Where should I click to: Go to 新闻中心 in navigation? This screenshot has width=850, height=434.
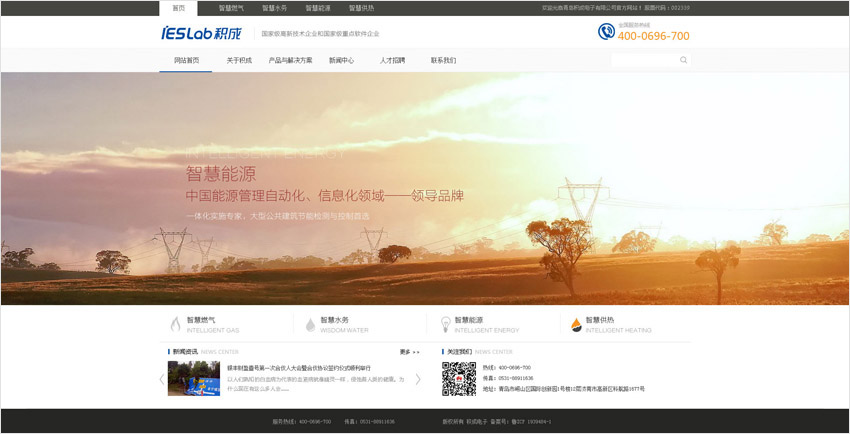click(x=341, y=61)
